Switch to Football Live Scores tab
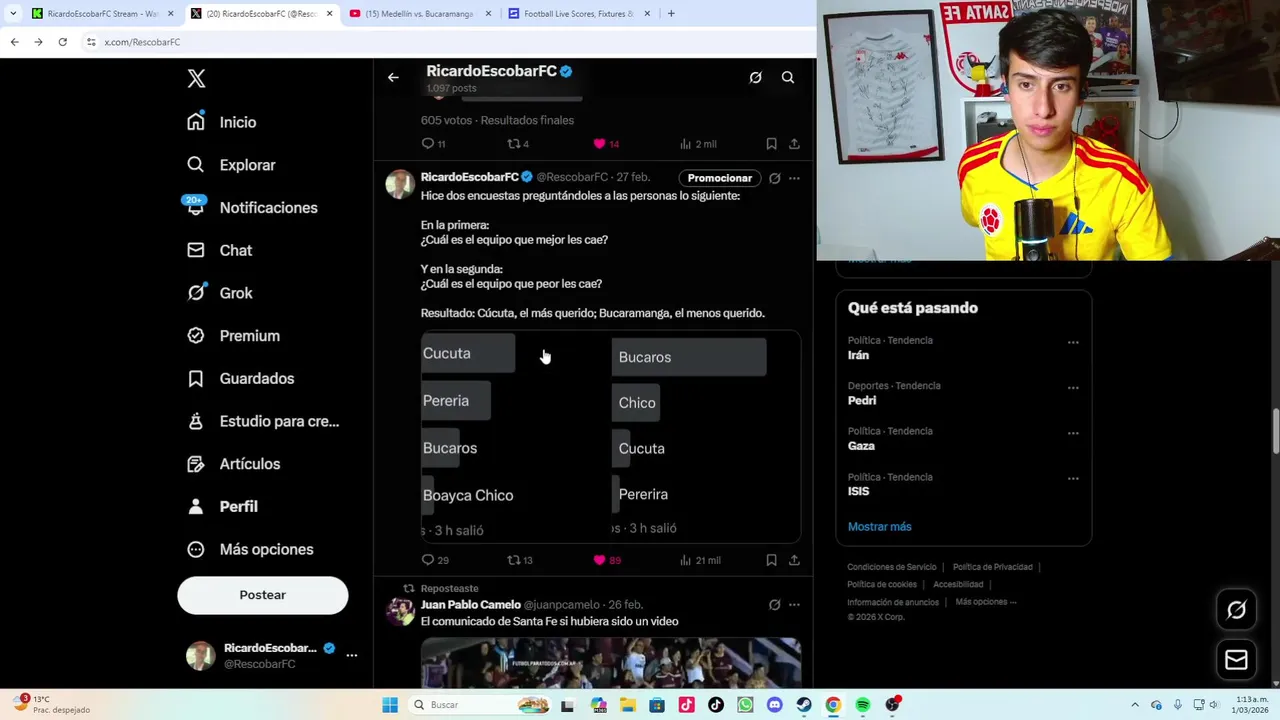This screenshot has height=720, width=1280. 578,14
